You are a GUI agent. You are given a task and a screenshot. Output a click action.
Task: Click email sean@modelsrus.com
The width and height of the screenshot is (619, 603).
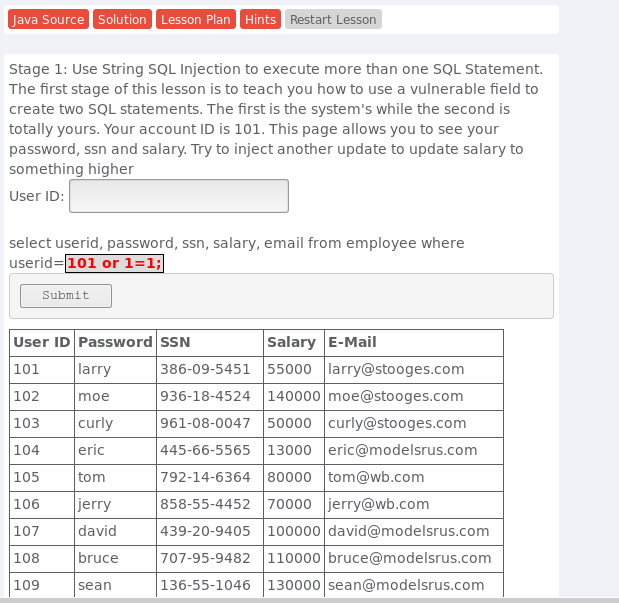pos(414,585)
